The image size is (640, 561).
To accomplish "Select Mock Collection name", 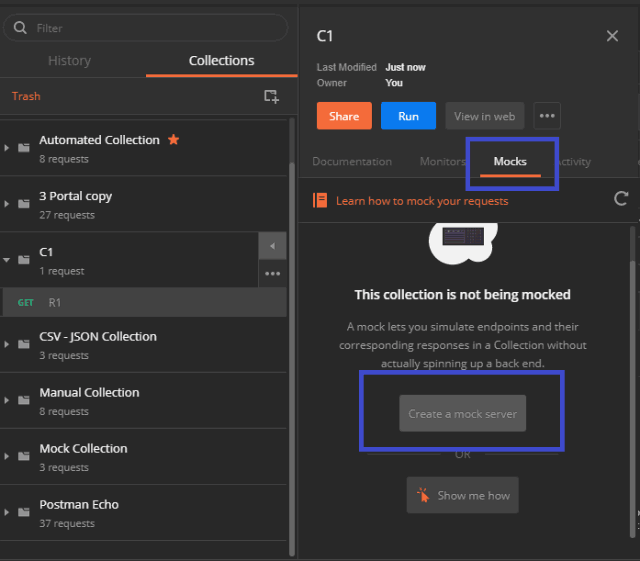I will coord(83,448).
